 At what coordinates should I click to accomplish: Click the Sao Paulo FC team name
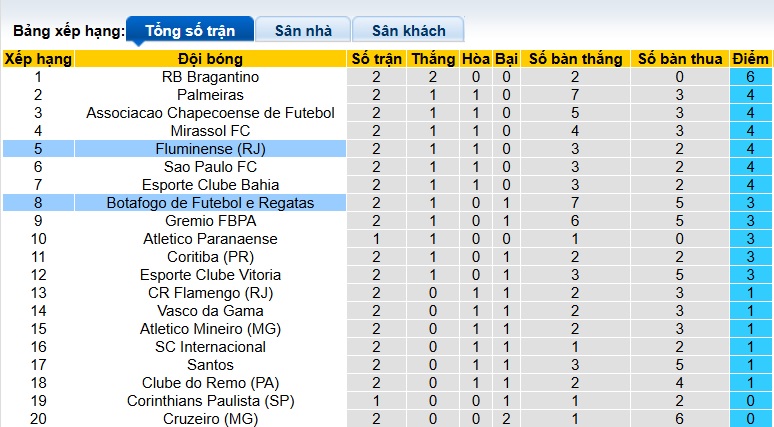(x=210, y=167)
